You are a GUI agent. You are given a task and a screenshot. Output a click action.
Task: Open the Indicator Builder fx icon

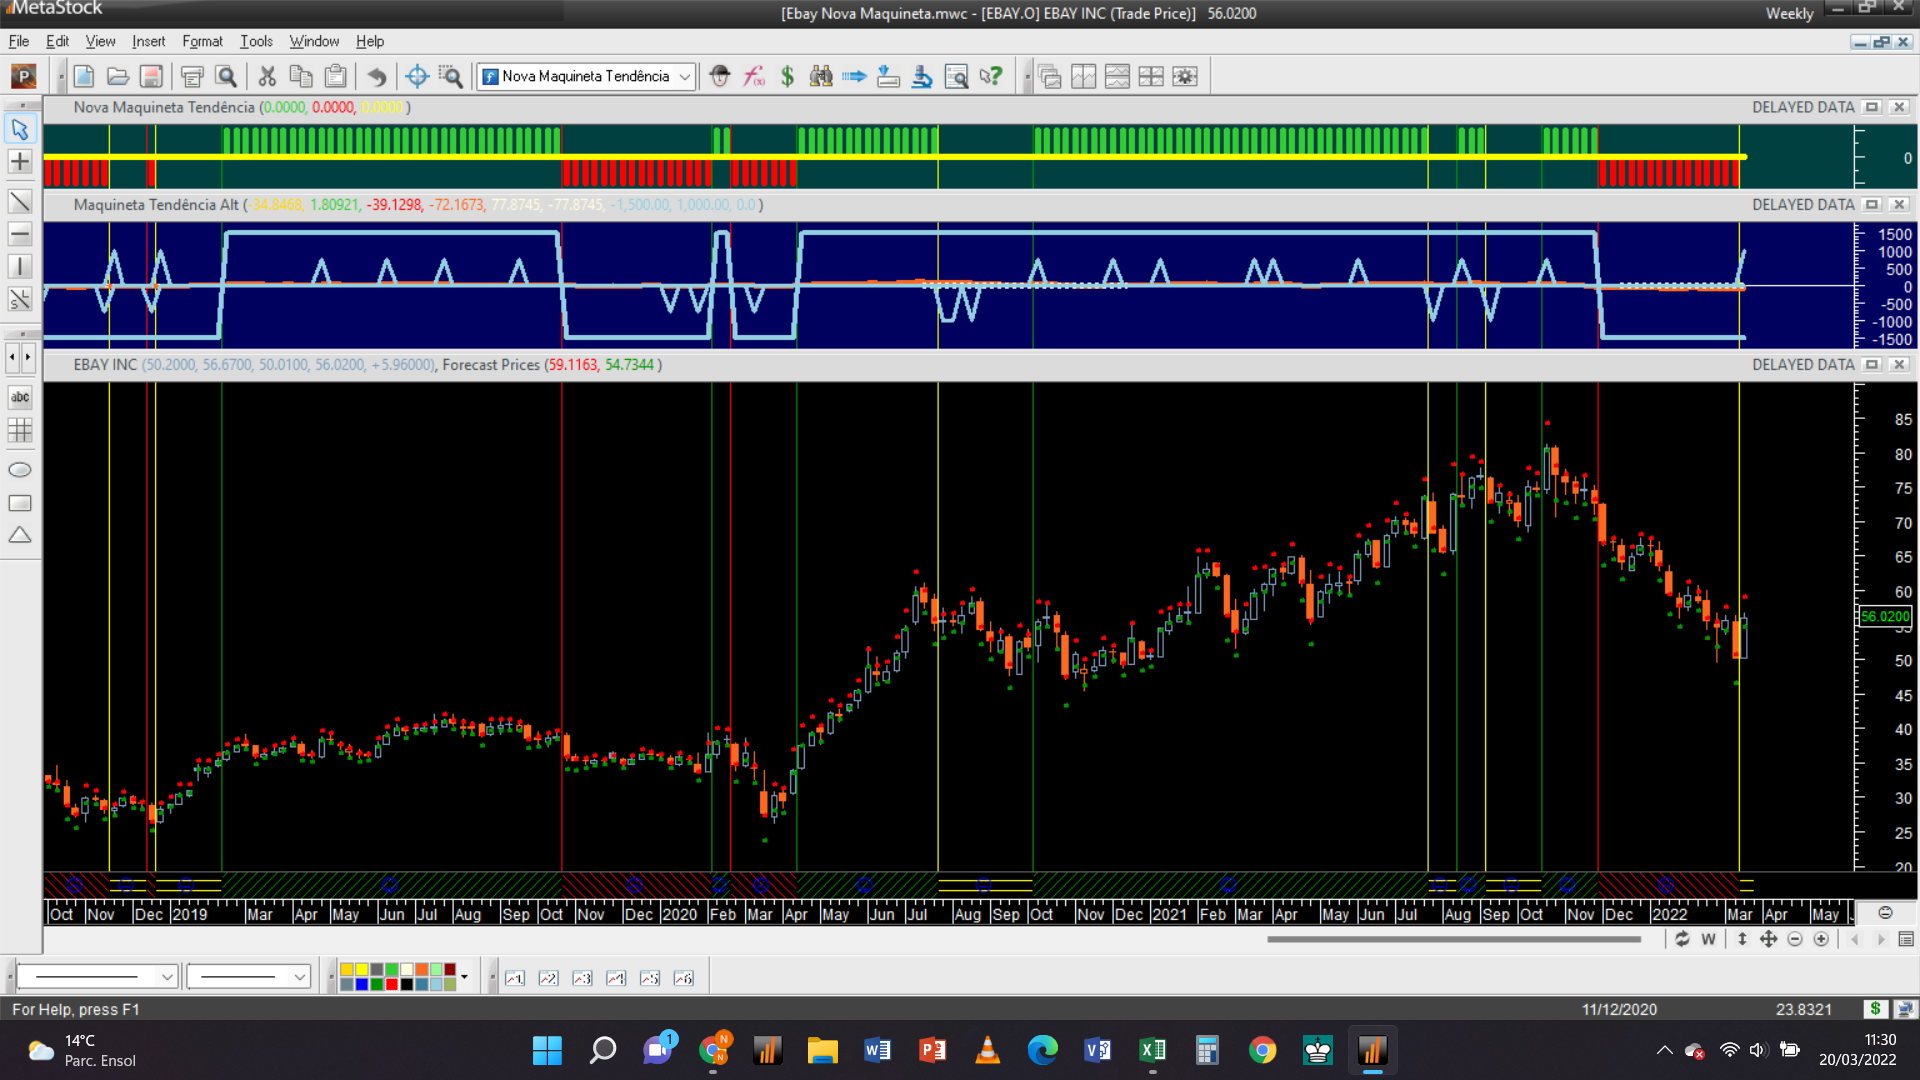tap(754, 76)
